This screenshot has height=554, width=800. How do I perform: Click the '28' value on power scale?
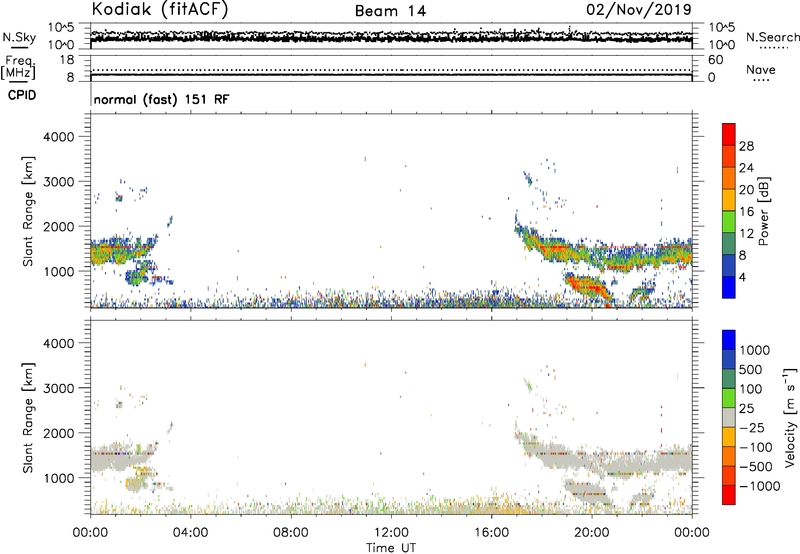(746, 146)
